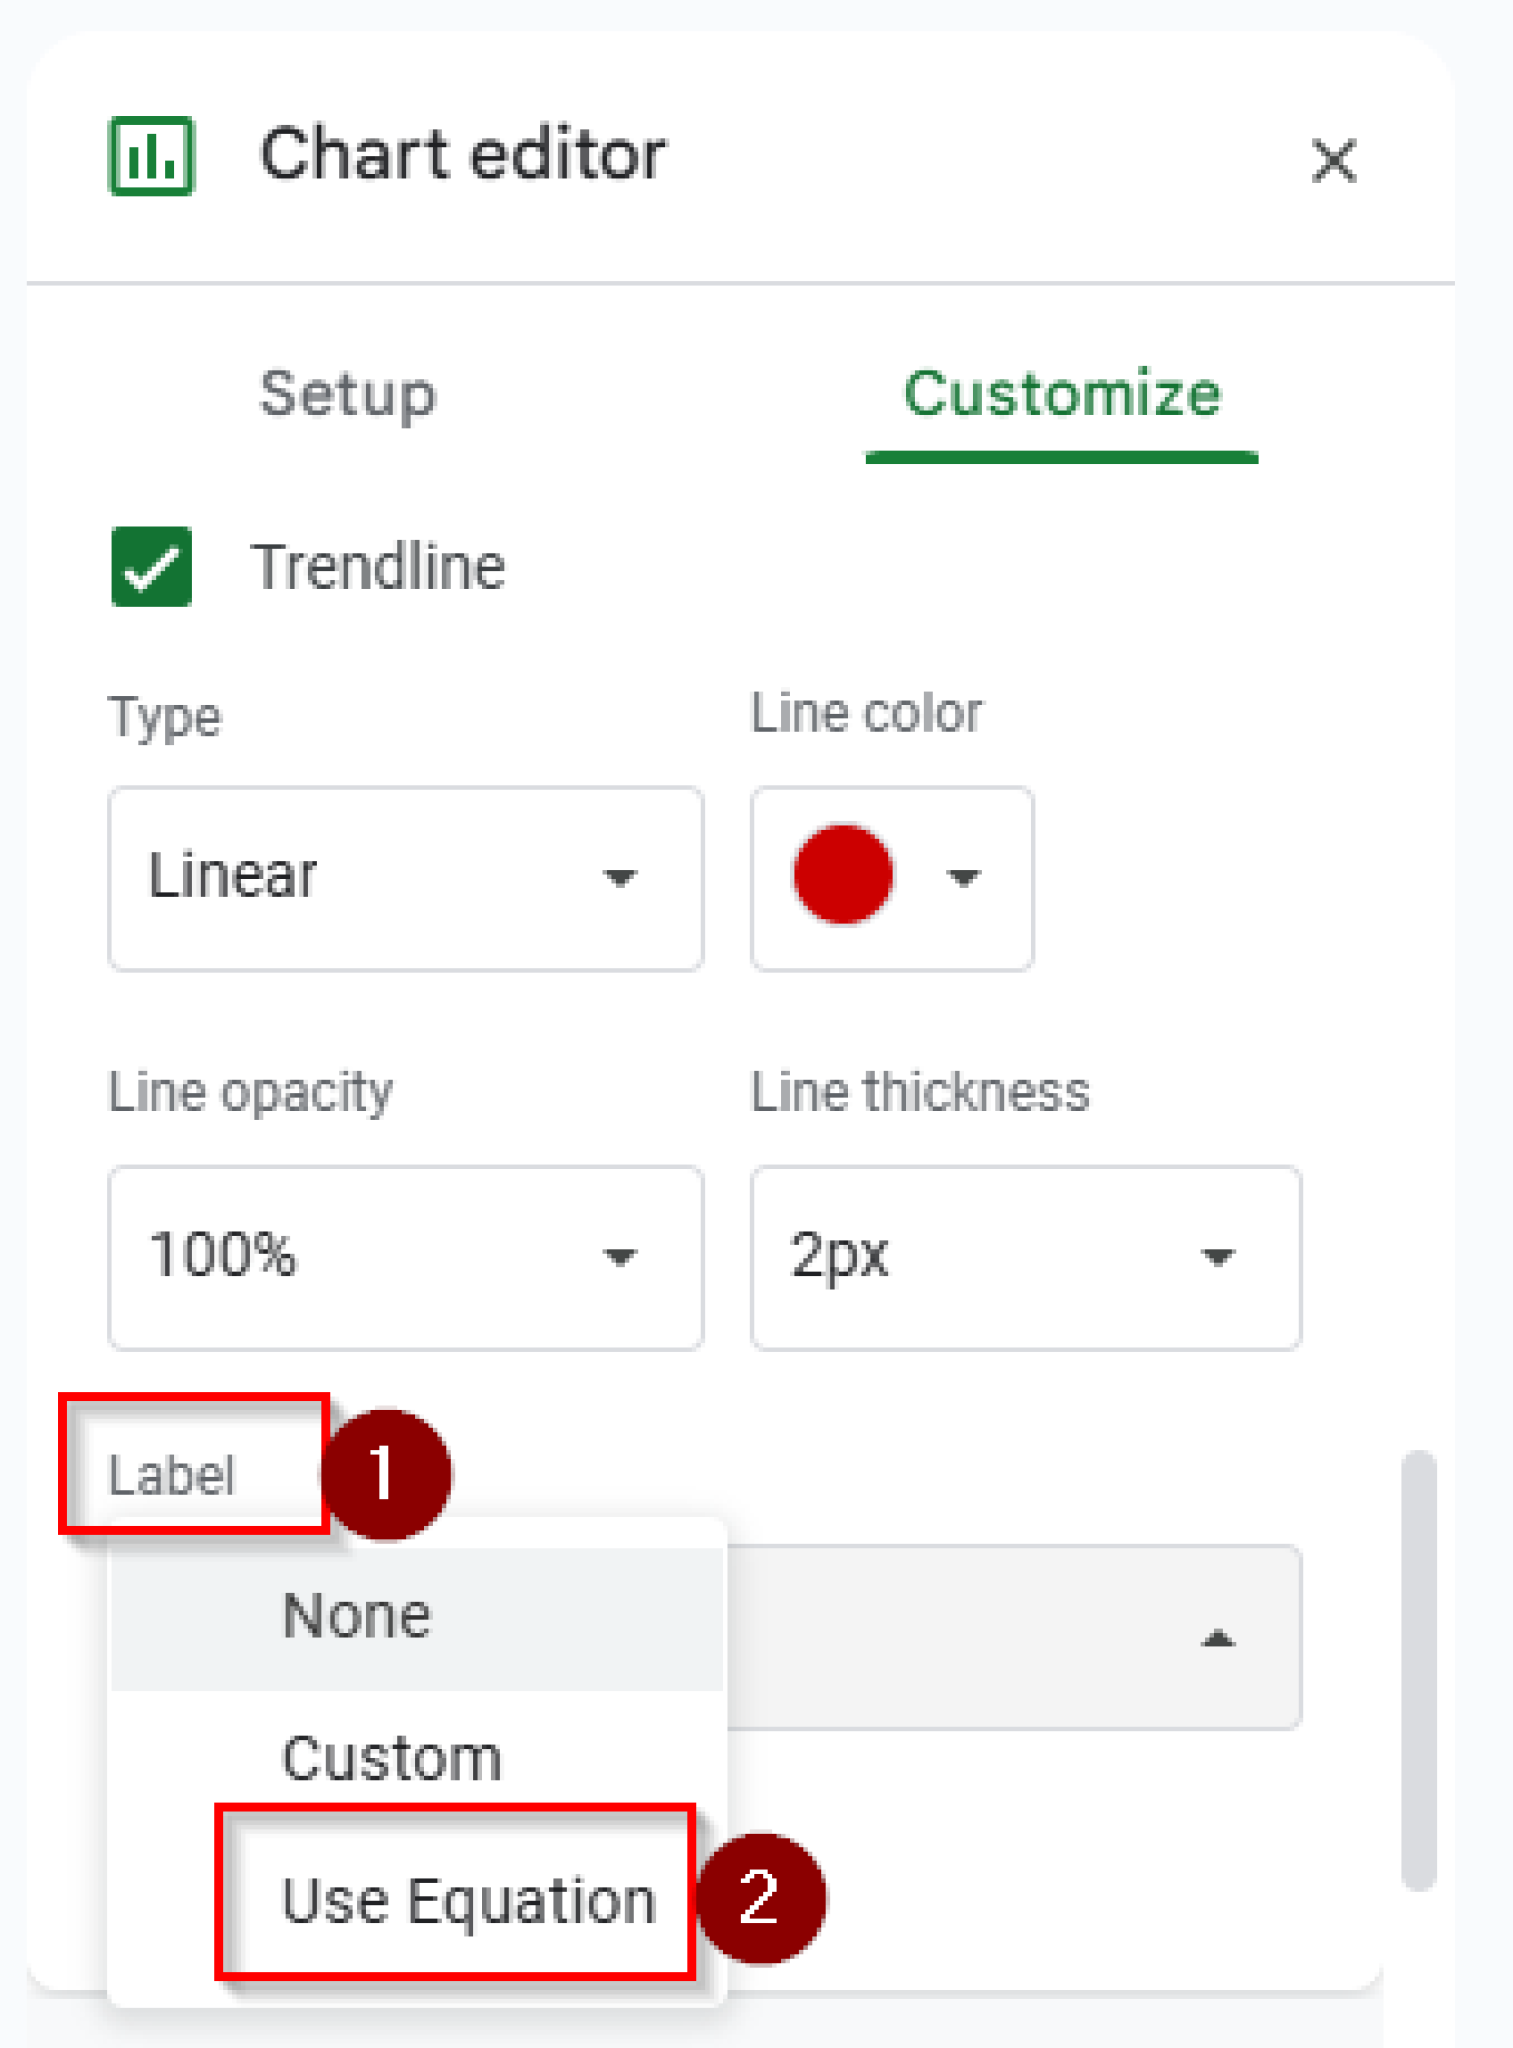The width and height of the screenshot is (1513, 2048).
Task: Select Use Equation in the Label menu
Action: click(468, 1900)
